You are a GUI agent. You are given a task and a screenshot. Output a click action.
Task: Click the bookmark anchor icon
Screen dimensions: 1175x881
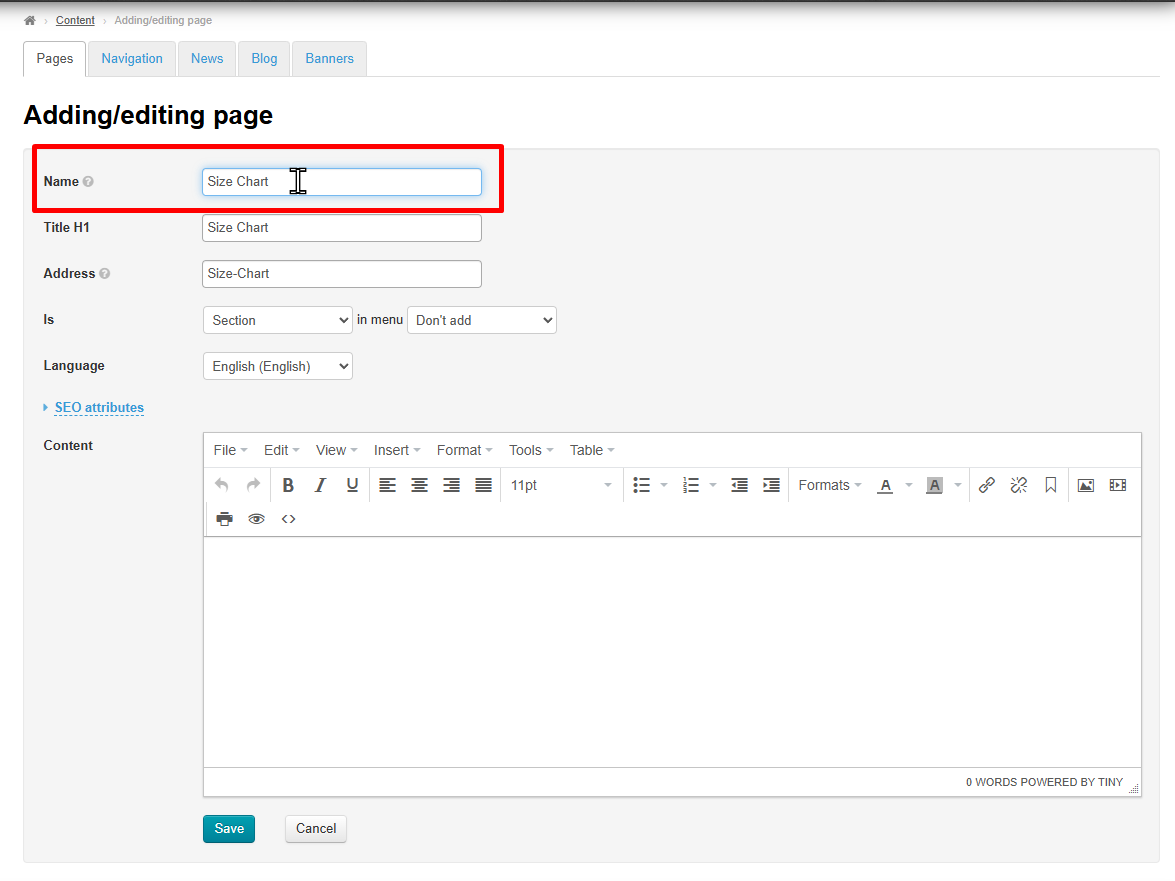pyautogui.click(x=1050, y=485)
